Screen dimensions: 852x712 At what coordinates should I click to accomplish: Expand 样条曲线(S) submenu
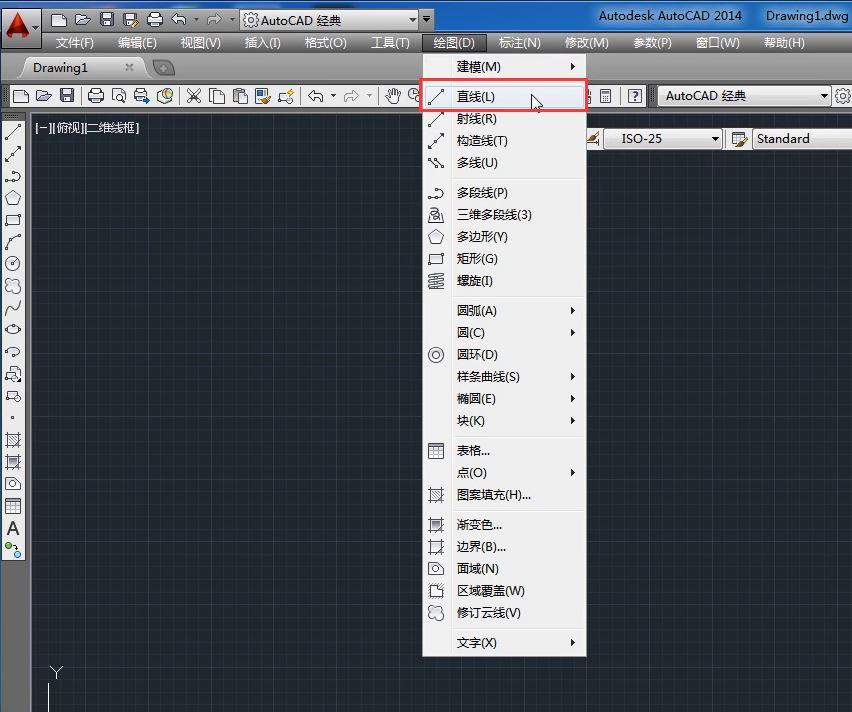click(504, 377)
